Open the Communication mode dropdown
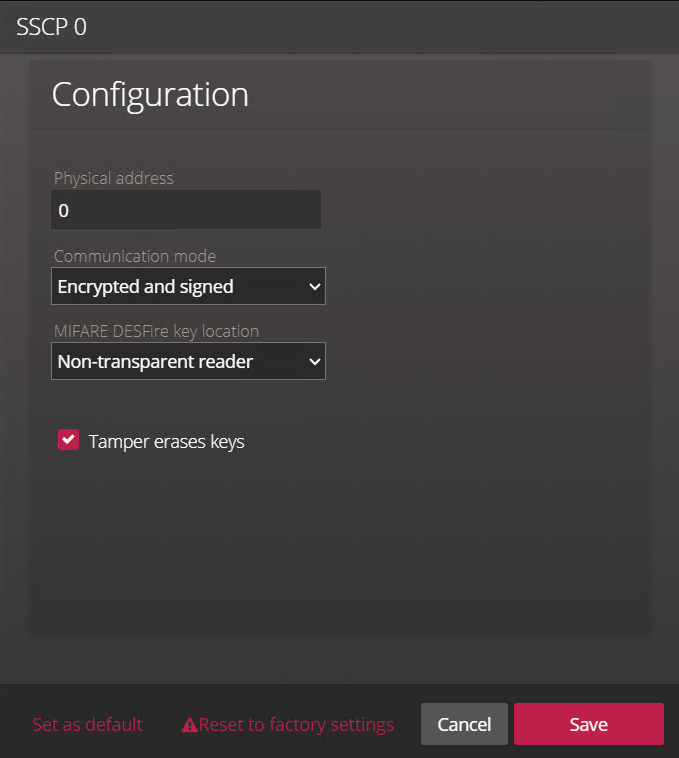The height and width of the screenshot is (758, 679). point(188,286)
